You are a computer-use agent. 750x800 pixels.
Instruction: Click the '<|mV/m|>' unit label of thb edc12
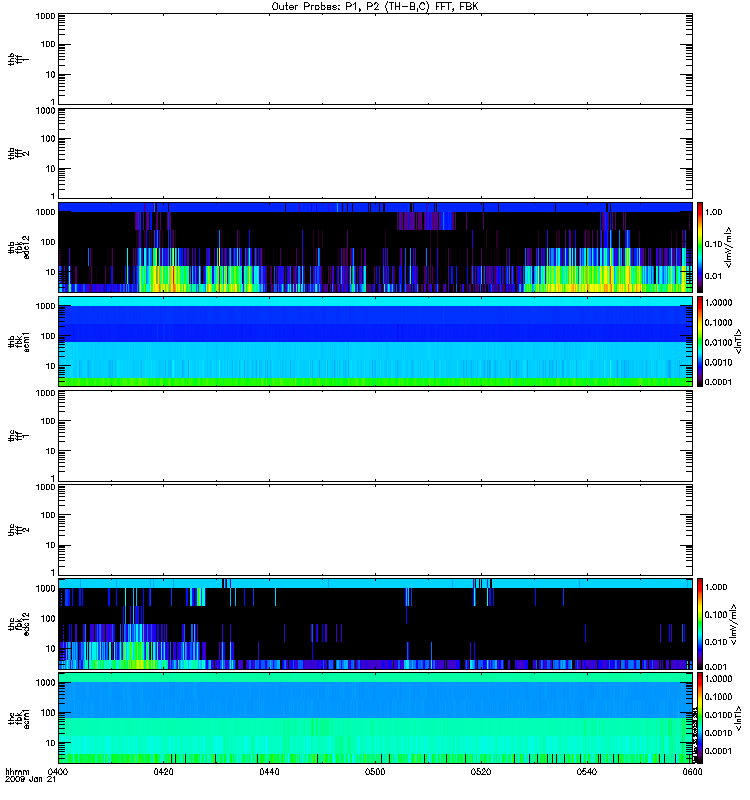tap(729, 247)
